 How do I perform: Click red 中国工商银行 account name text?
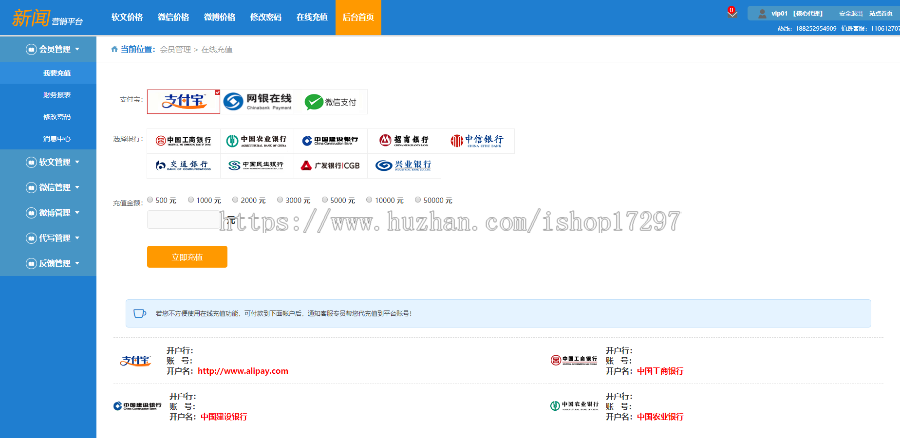pyautogui.click(x=660, y=371)
